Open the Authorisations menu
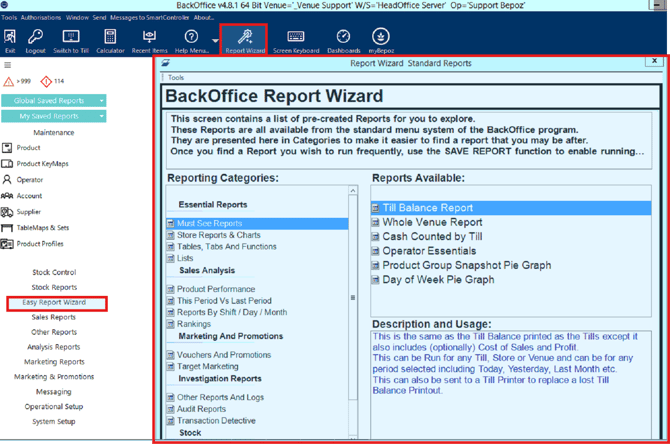The image size is (670, 444). [x=41, y=17]
